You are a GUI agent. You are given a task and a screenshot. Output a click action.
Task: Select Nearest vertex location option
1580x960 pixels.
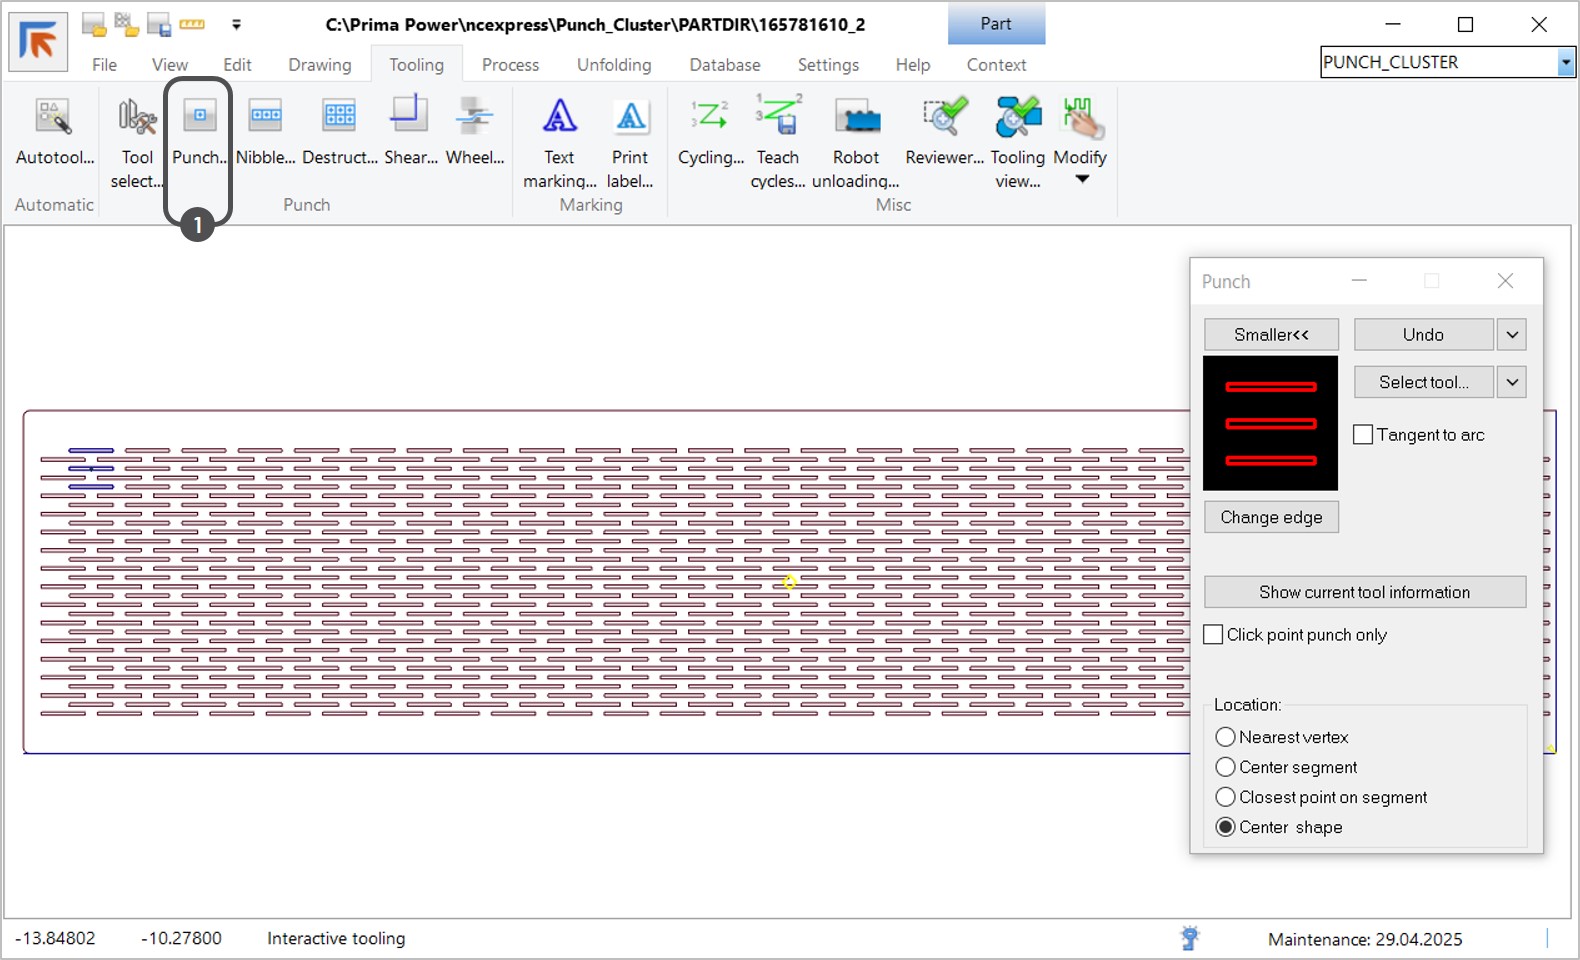tap(1226, 737)
